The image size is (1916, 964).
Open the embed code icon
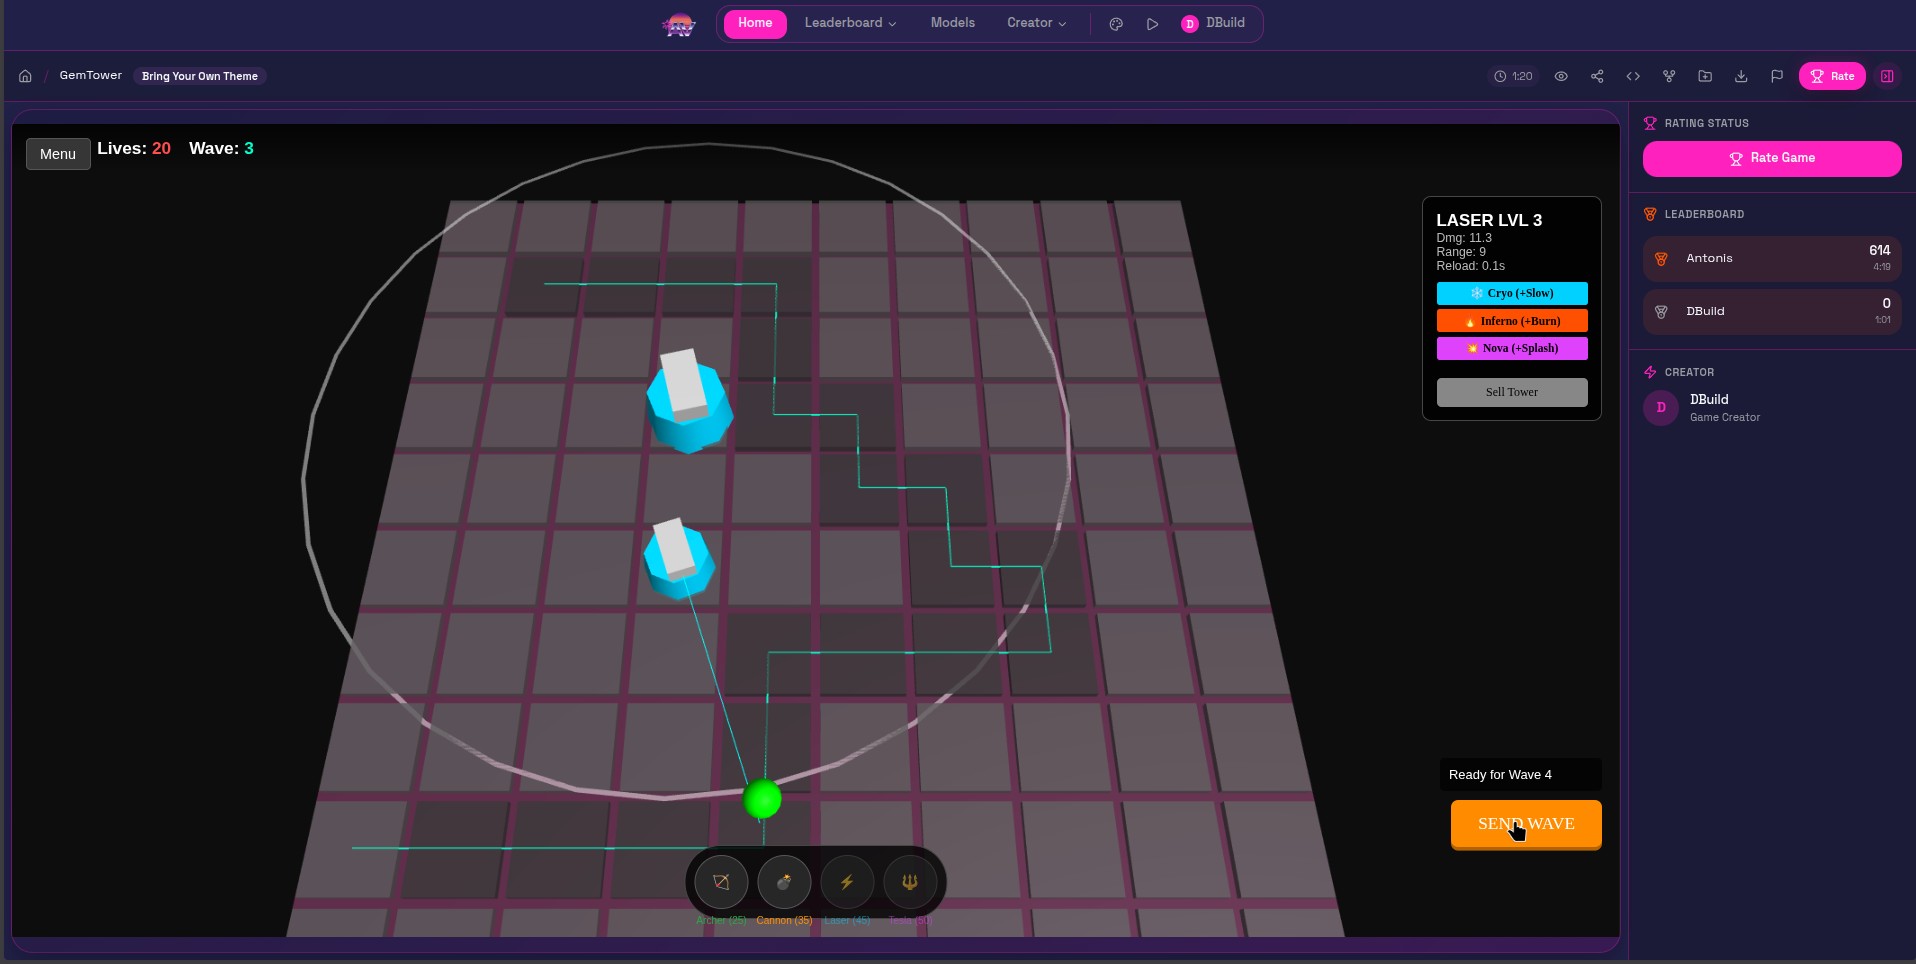(x=1633, y=76)
